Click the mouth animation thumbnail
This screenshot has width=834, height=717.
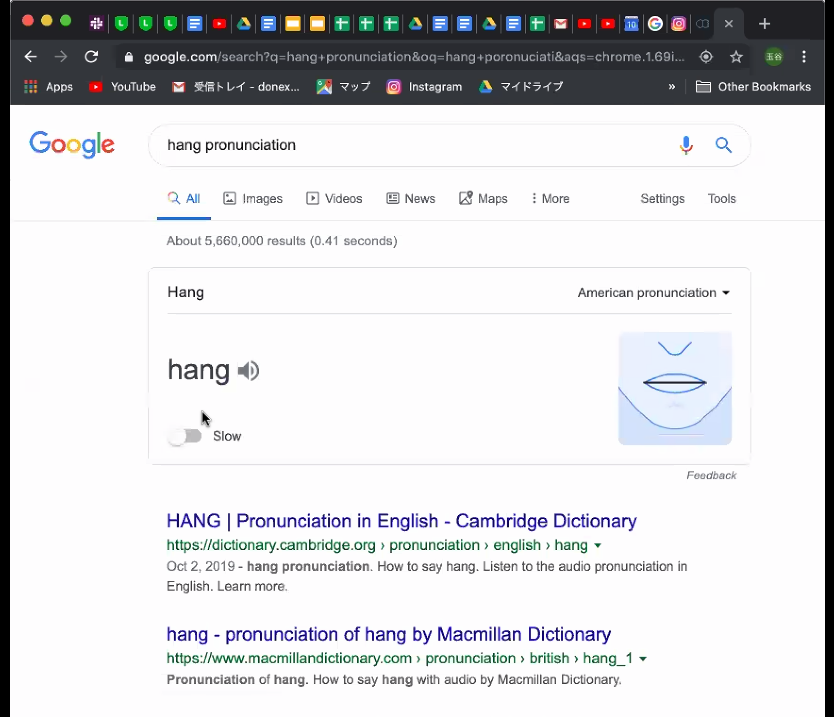point(675,388)
